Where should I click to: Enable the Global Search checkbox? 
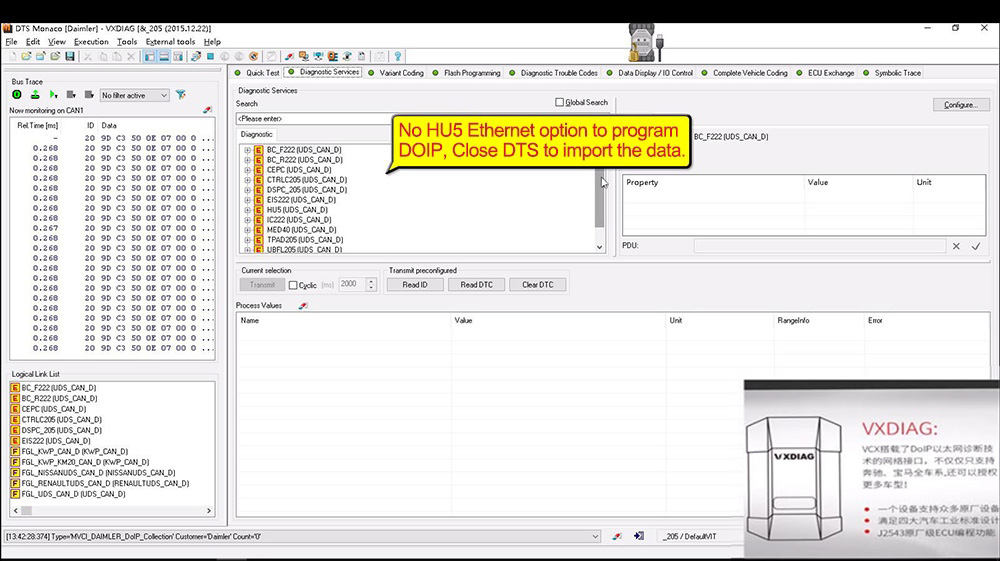point(559,102)
